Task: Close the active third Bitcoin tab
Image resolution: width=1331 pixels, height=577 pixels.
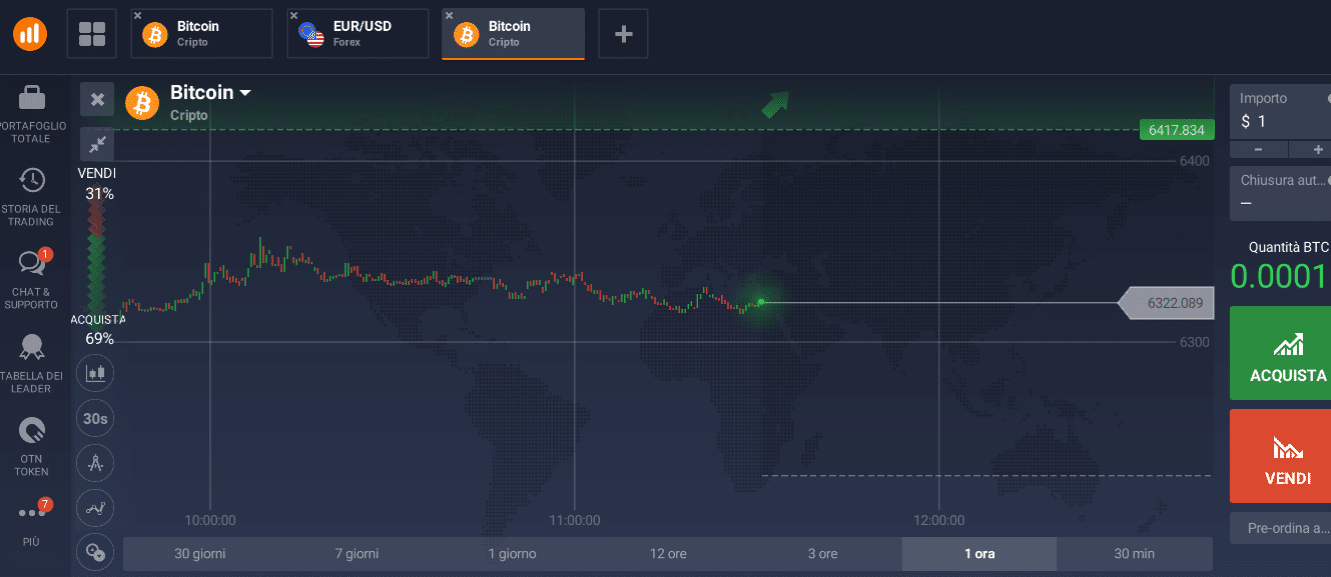Action: pos(449,15)
